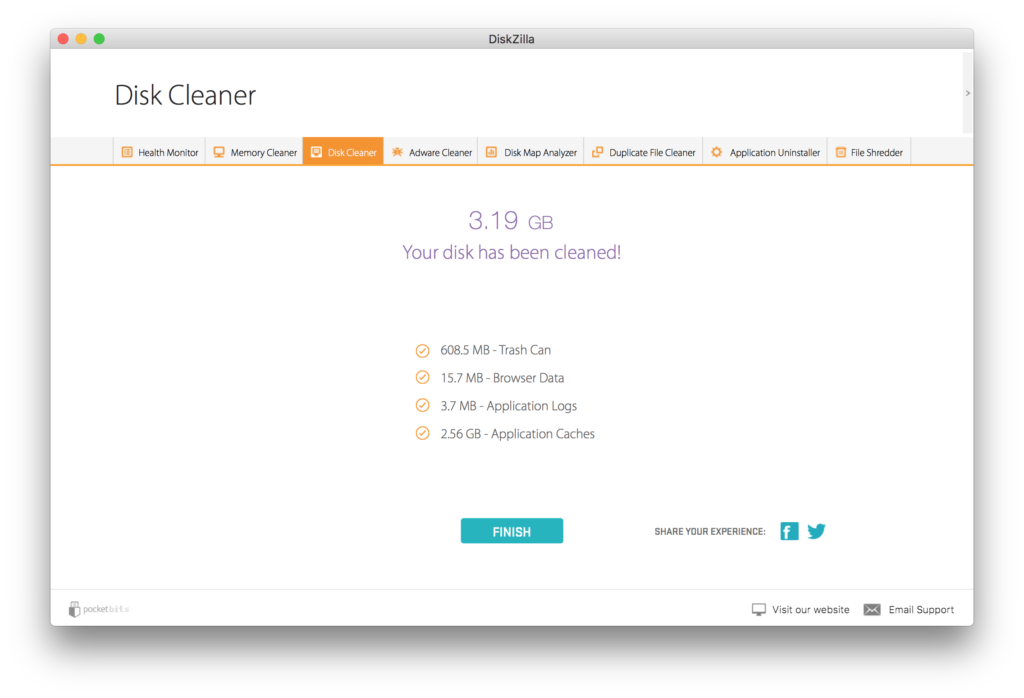
Task: Open the Health Monitor tab
Action: (x=160, y=152)
